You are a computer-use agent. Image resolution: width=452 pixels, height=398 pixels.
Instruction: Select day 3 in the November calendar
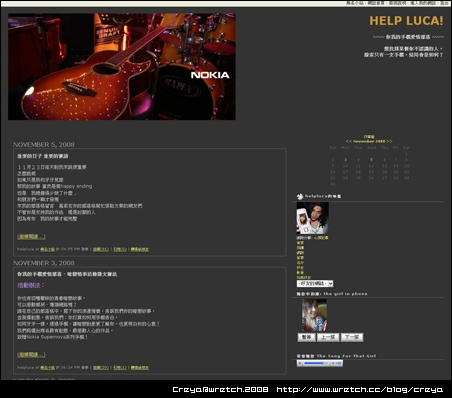346,160
